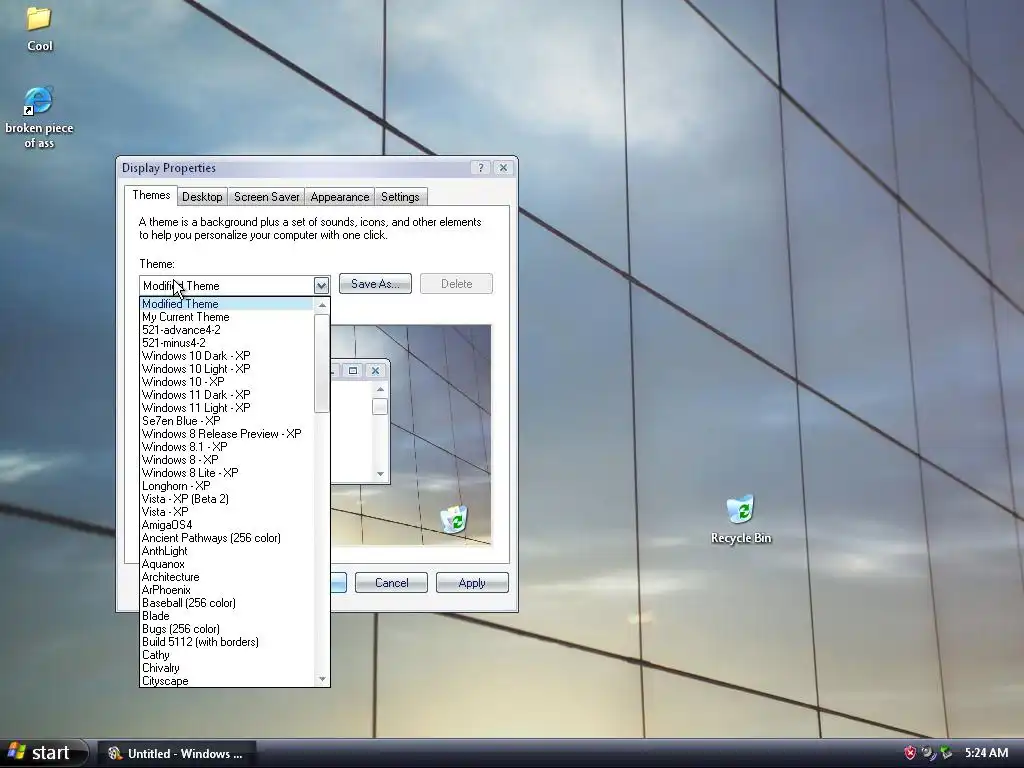The width and height of the screenshot is (1024, 768).
Task: Select Windows 10 - XP theme
Action: point(227,382)
